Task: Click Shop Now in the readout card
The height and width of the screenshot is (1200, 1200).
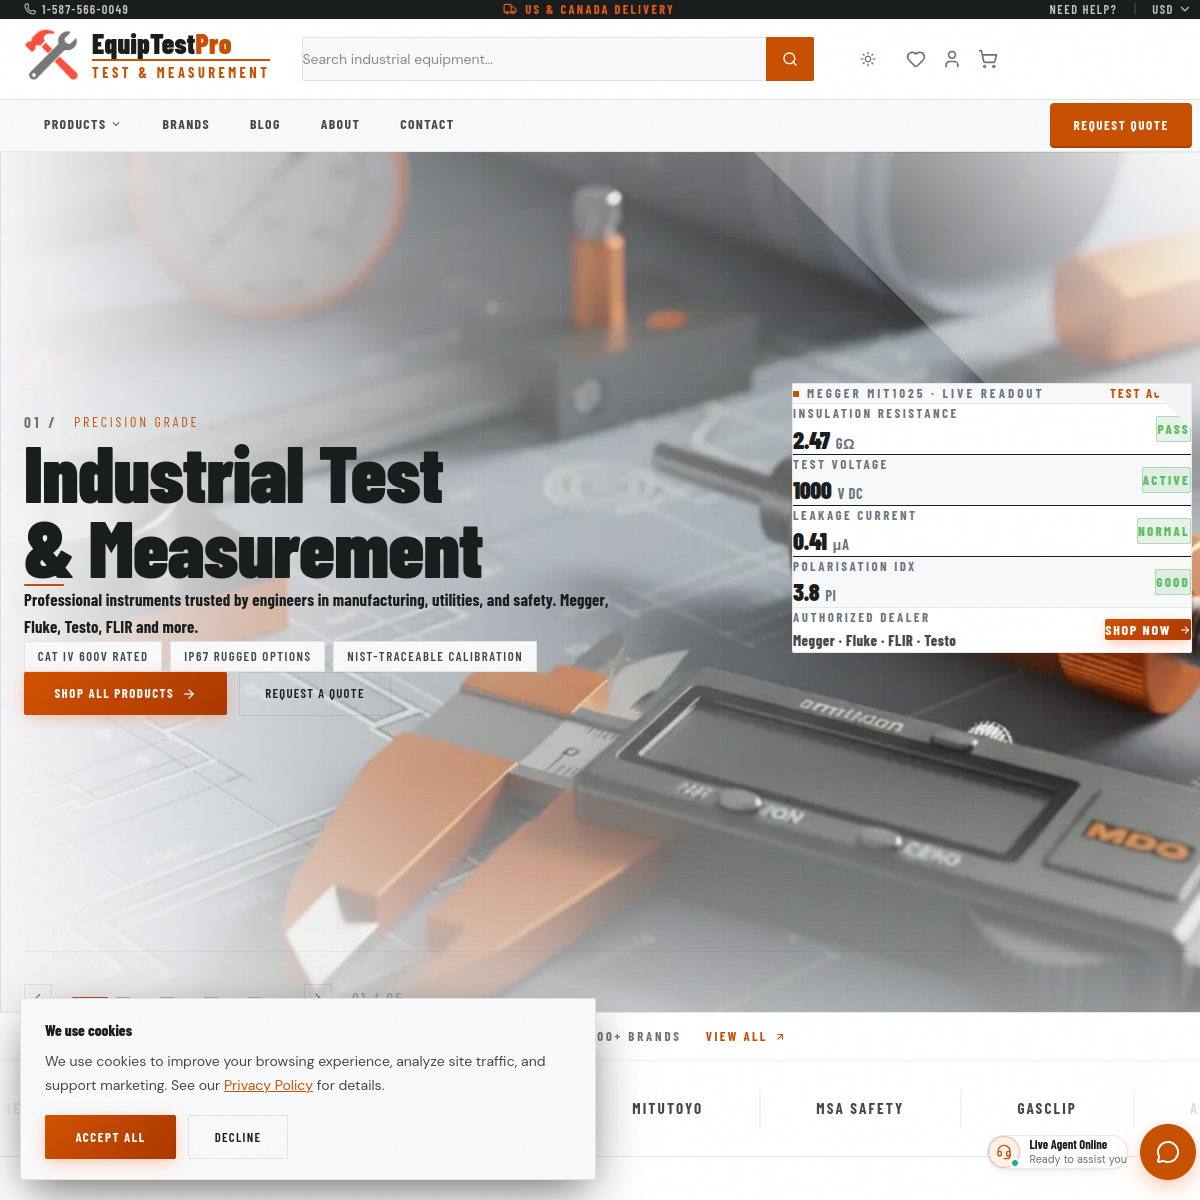Action: coord(1147,630)
